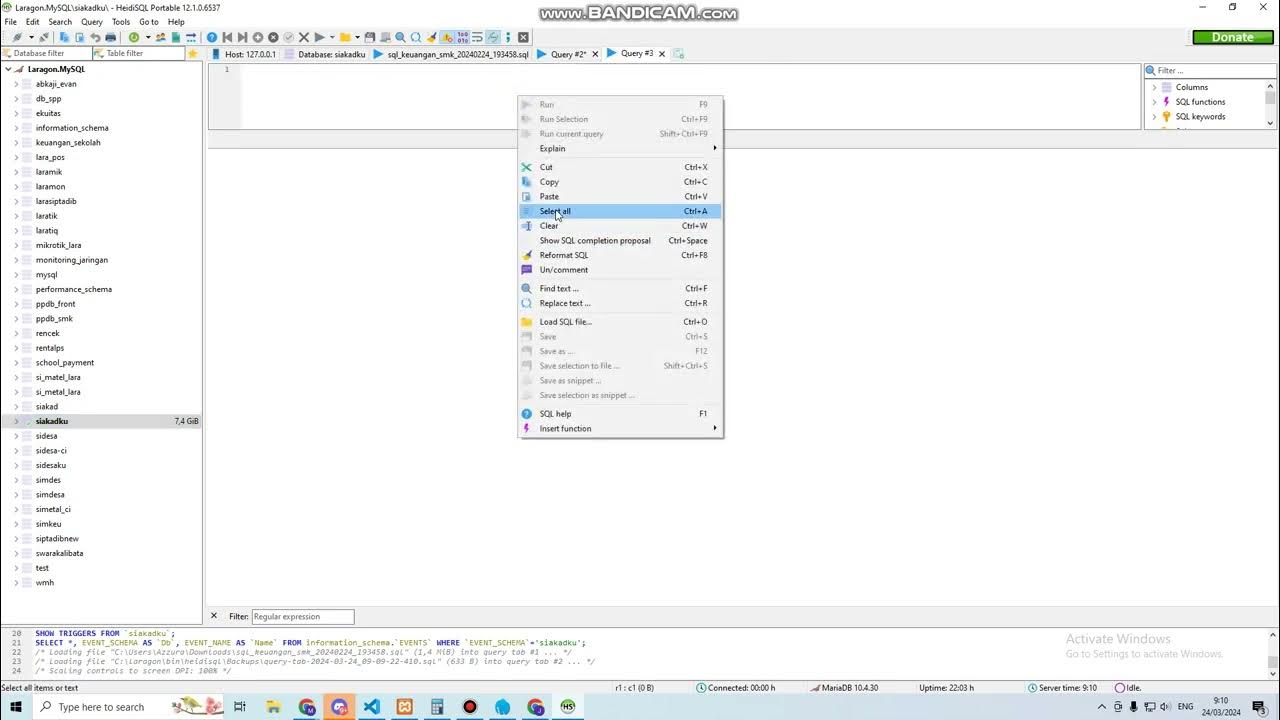
Task: Expand the keuangan_sekolah database arrow
Action: 17,142
